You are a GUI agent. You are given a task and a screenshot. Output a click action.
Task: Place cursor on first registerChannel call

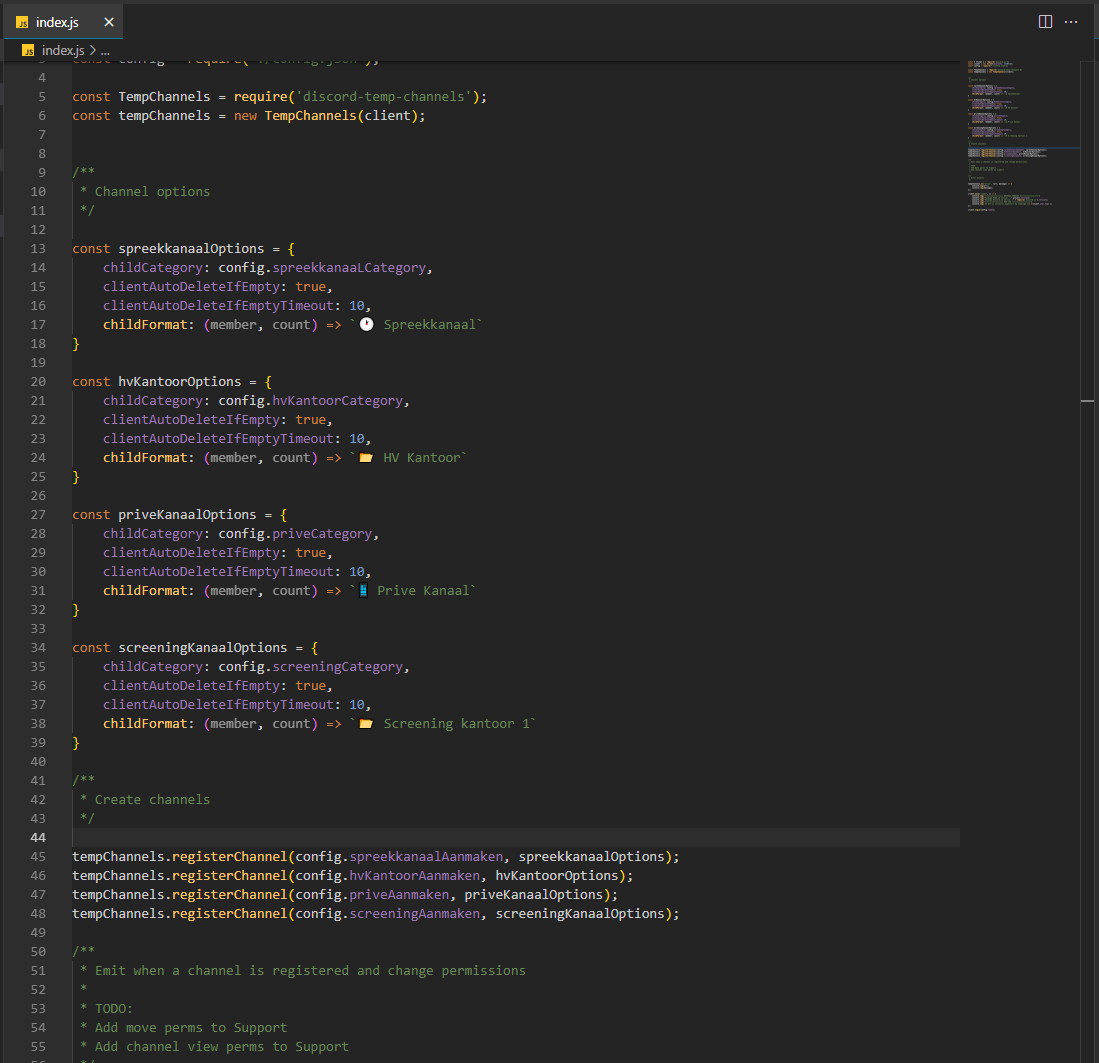coord(230,857)
